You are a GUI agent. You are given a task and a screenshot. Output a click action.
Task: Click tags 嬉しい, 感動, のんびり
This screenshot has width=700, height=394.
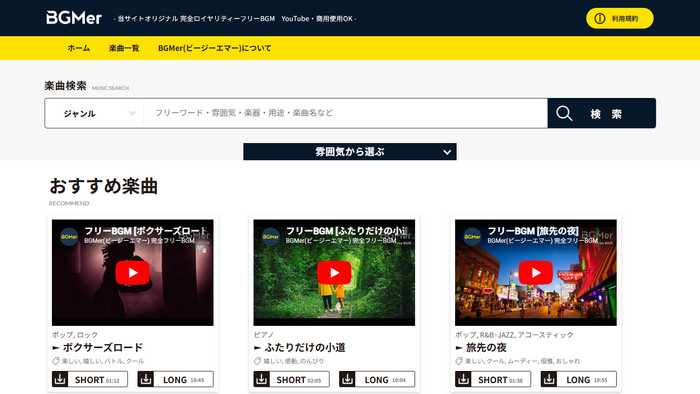point(294,361)
